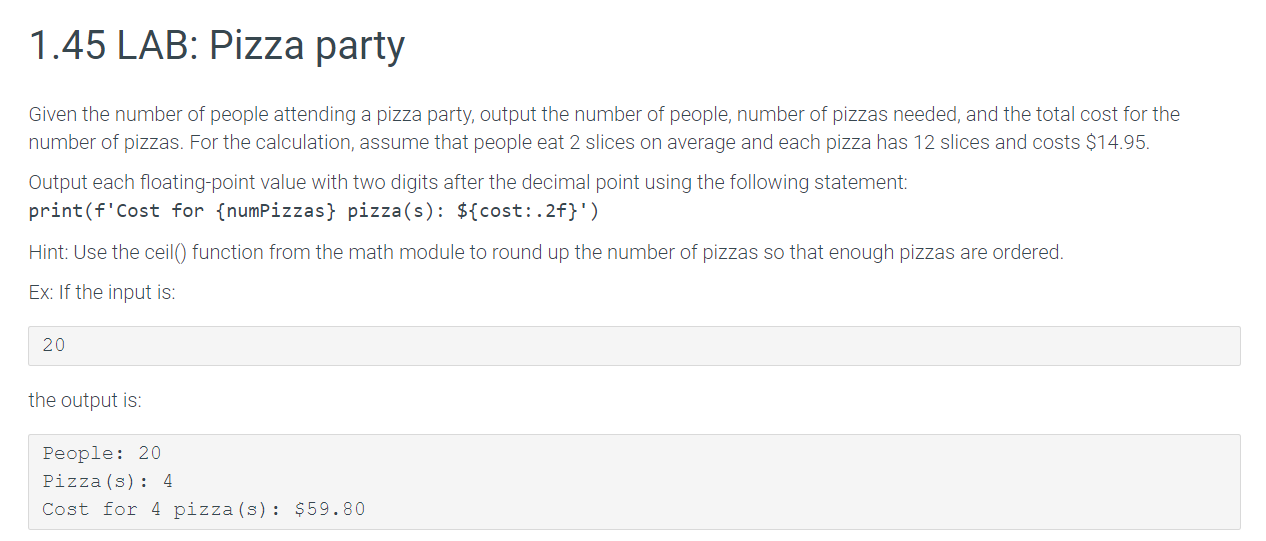
Task: Click the line "Output each floating-point value"
Action: tap(468, 182)
